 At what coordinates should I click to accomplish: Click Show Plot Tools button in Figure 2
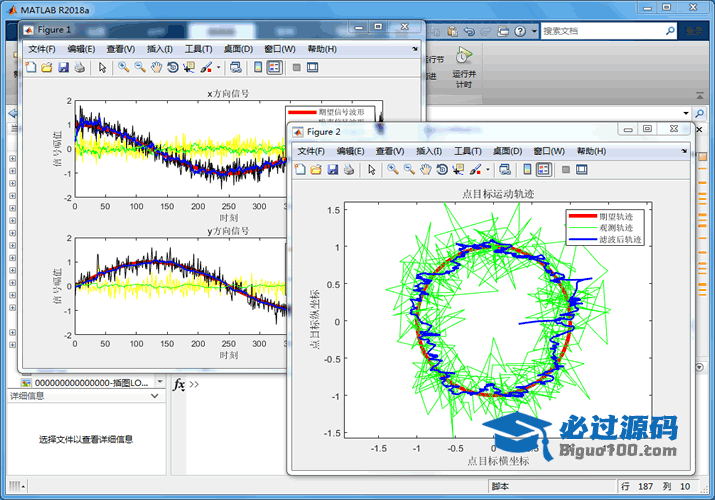coord(583,170)
